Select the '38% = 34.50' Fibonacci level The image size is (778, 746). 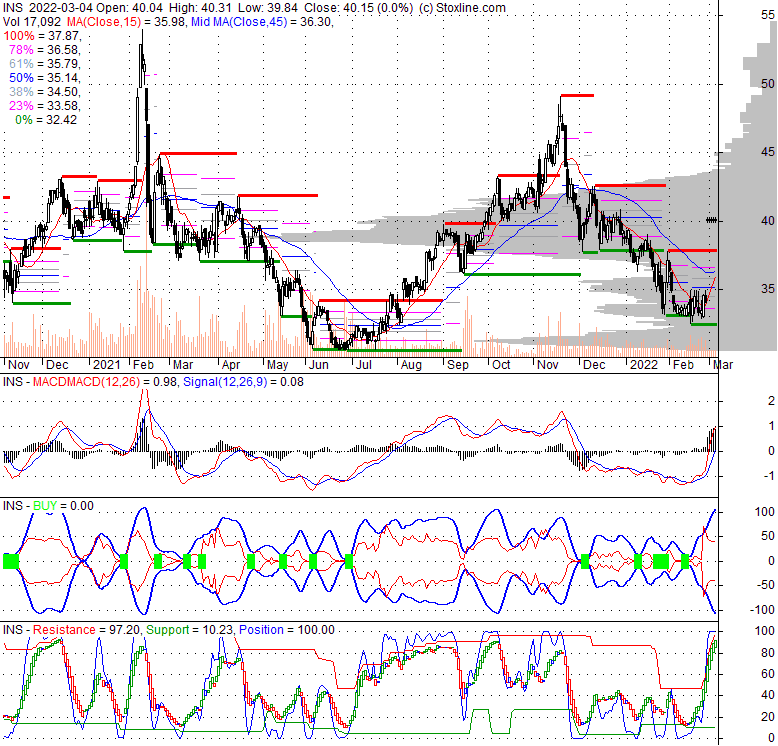(x=45, y=92)
